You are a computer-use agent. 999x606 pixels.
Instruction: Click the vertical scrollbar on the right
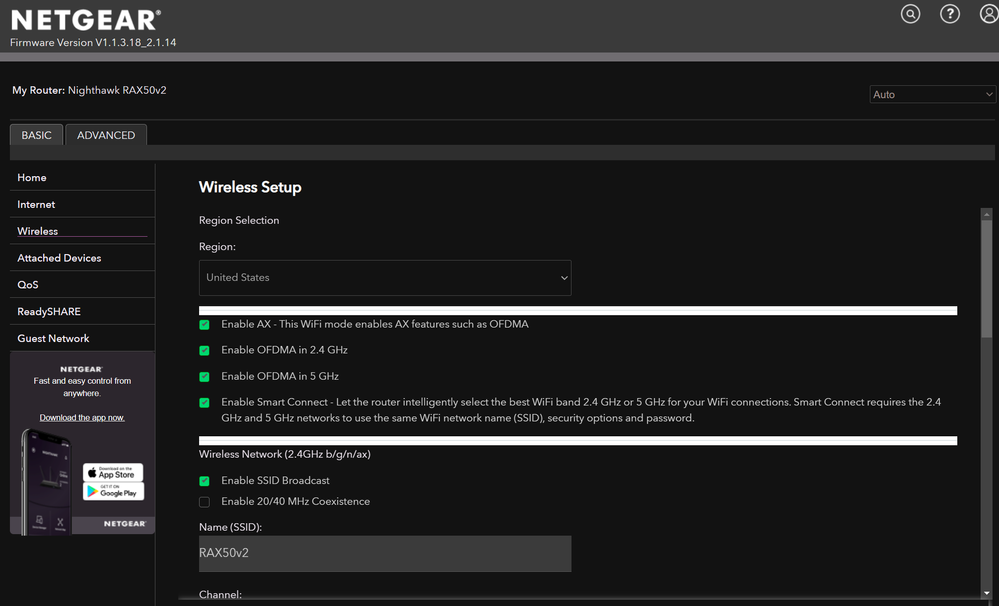(987, 400)
